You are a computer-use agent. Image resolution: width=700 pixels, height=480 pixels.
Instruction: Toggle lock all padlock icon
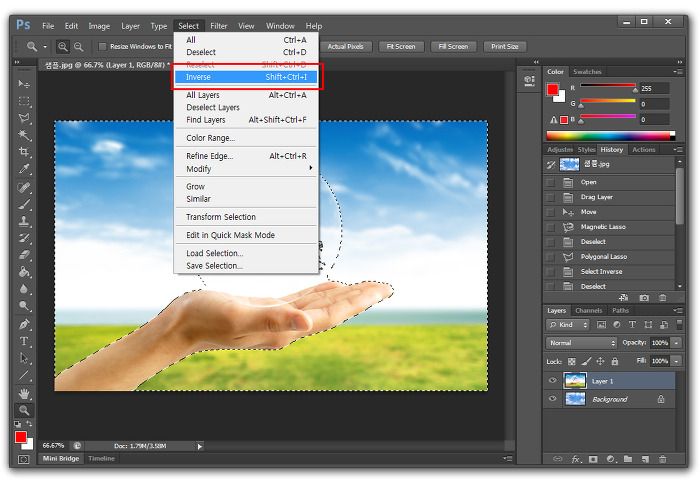coord(615,361)
